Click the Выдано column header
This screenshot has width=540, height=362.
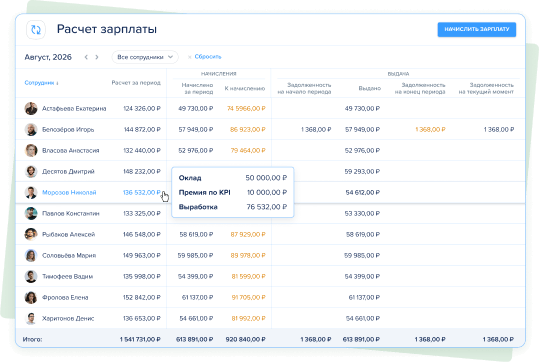tap(370, 89)
